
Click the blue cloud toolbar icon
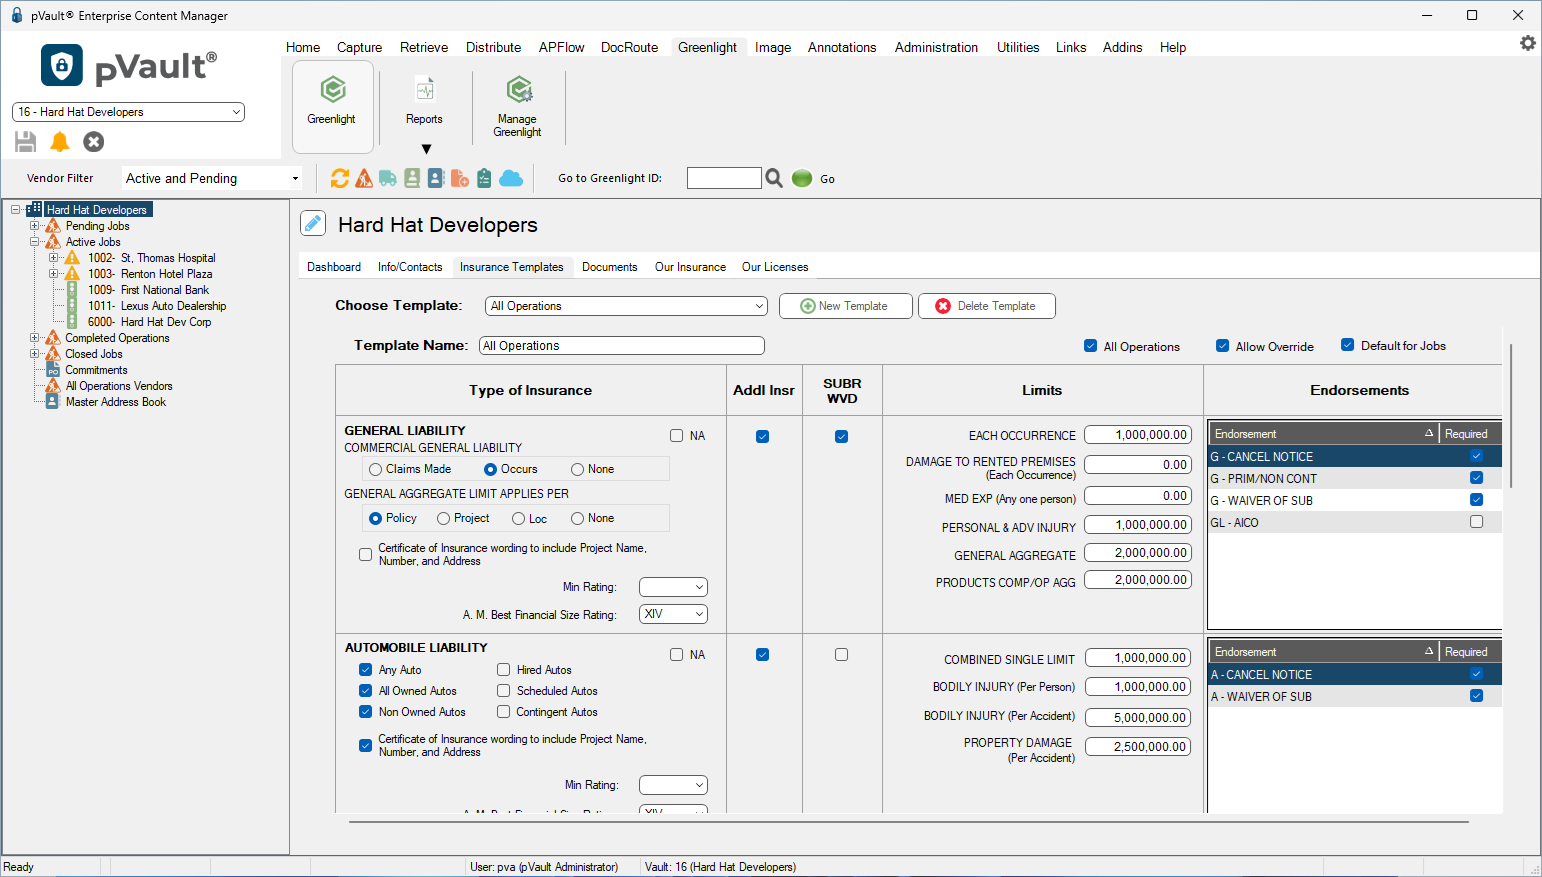[x=511, y=178]
